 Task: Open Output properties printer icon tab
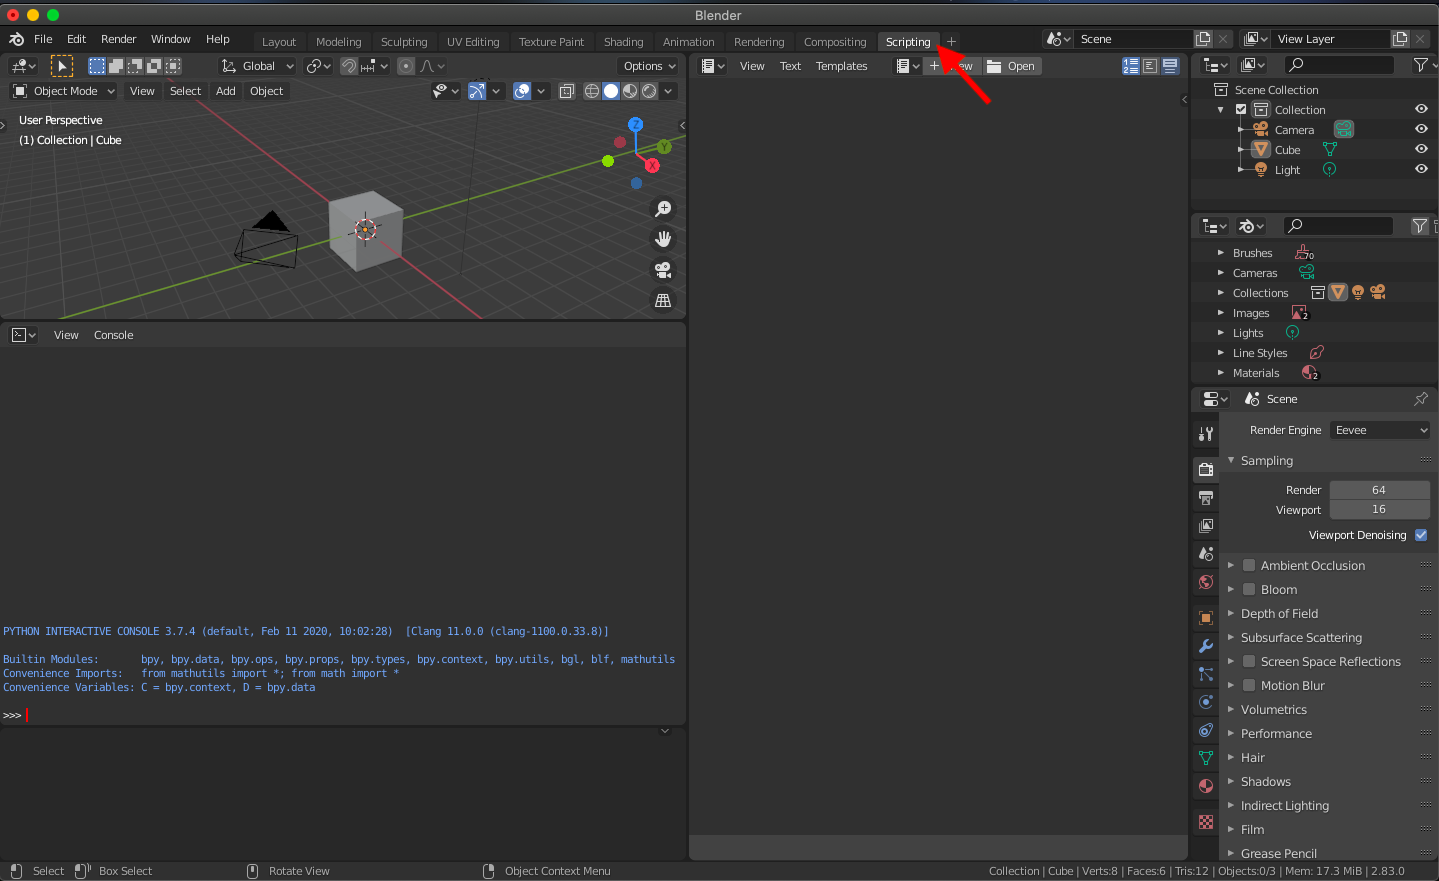[x=1206, y=497]
